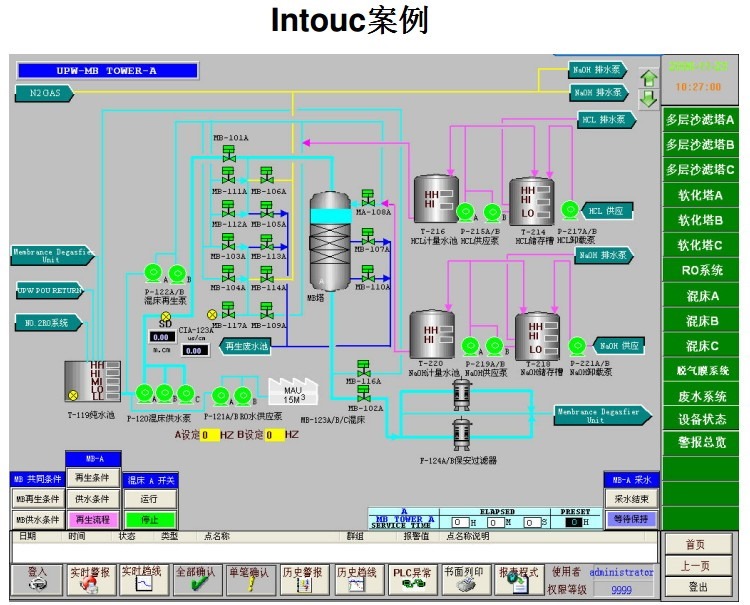
Task: Click valve MB-101A icon
Action: click(x=229, y=154)
